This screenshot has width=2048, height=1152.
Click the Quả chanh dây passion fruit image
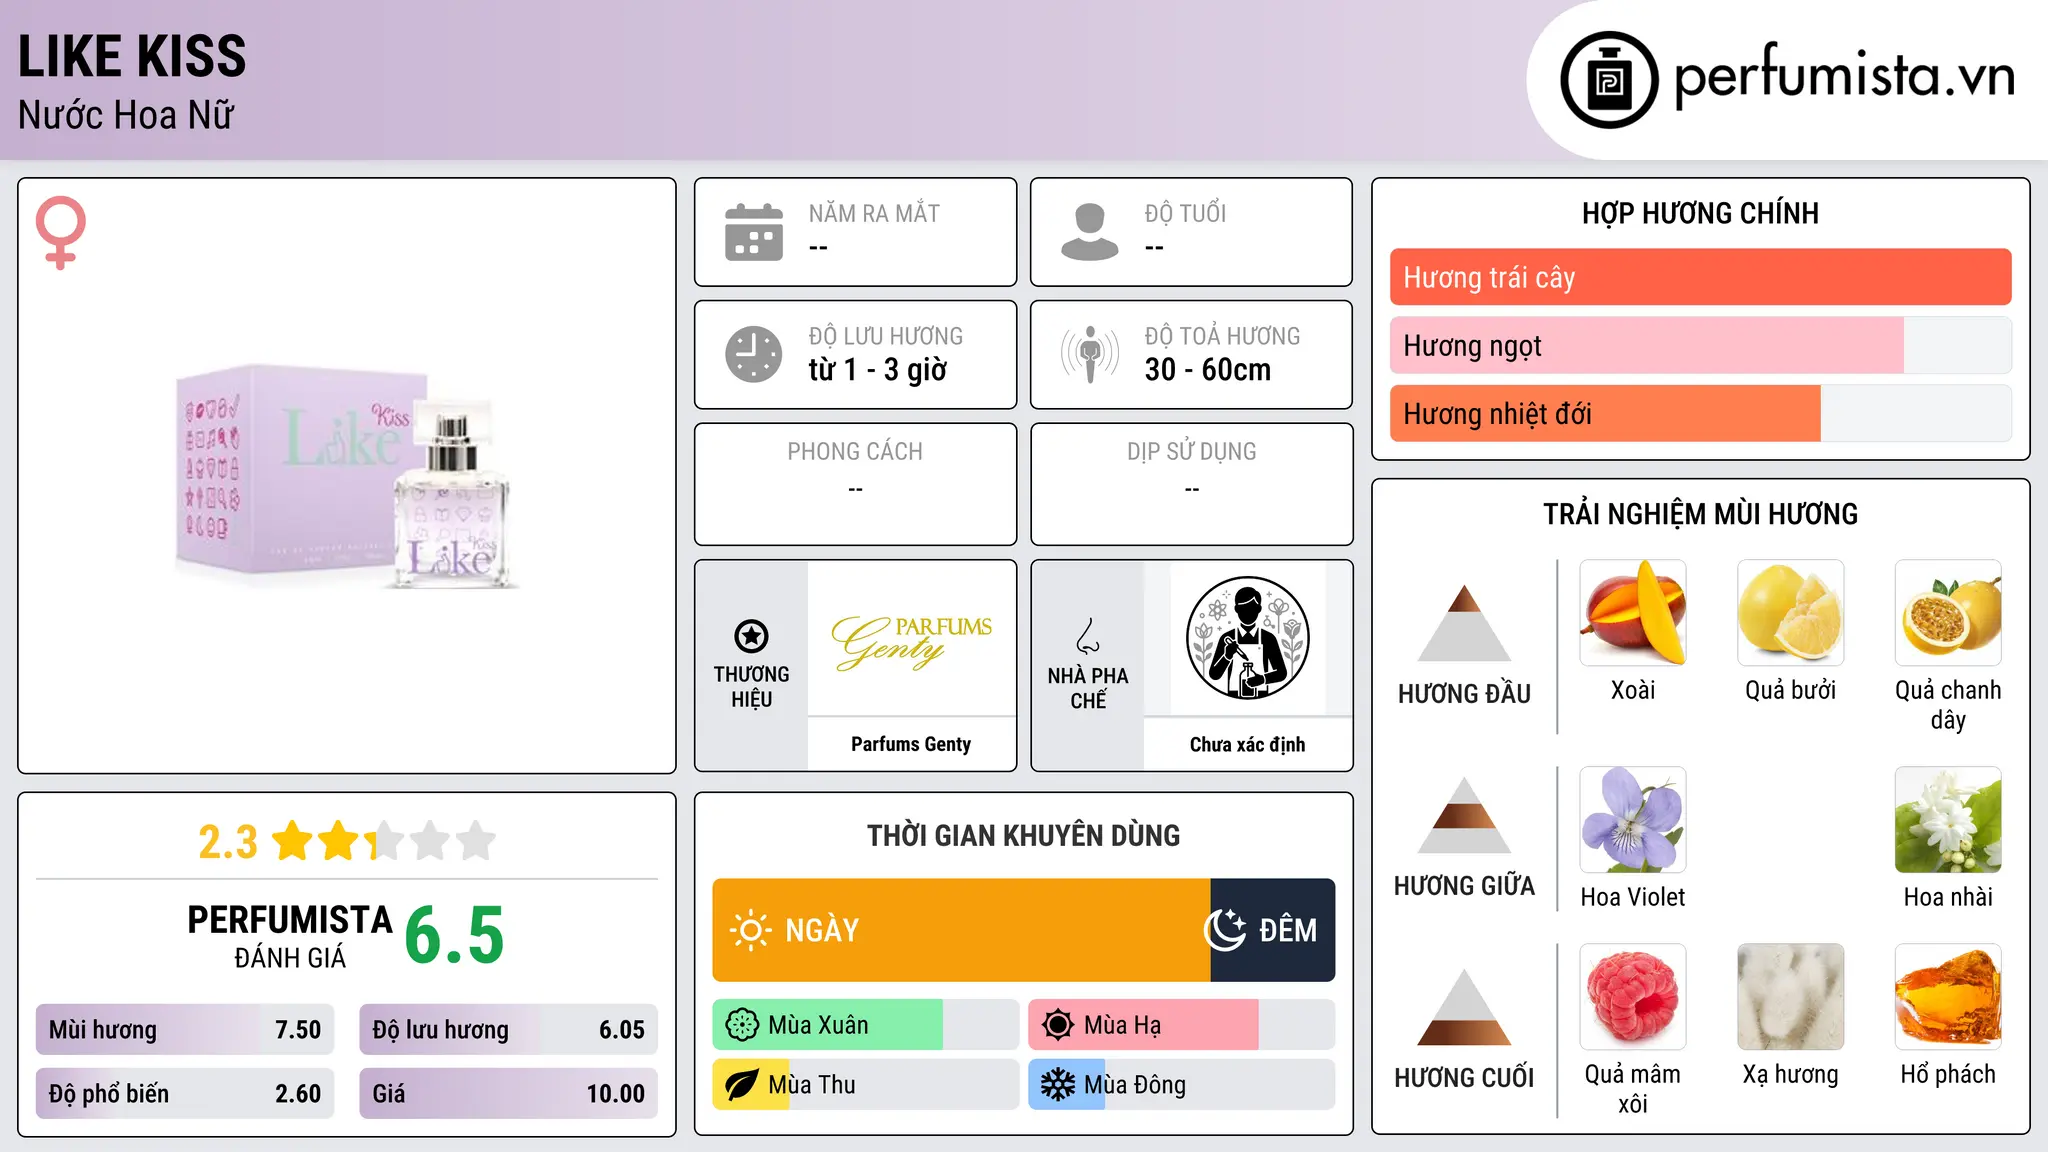point(1948,613)
